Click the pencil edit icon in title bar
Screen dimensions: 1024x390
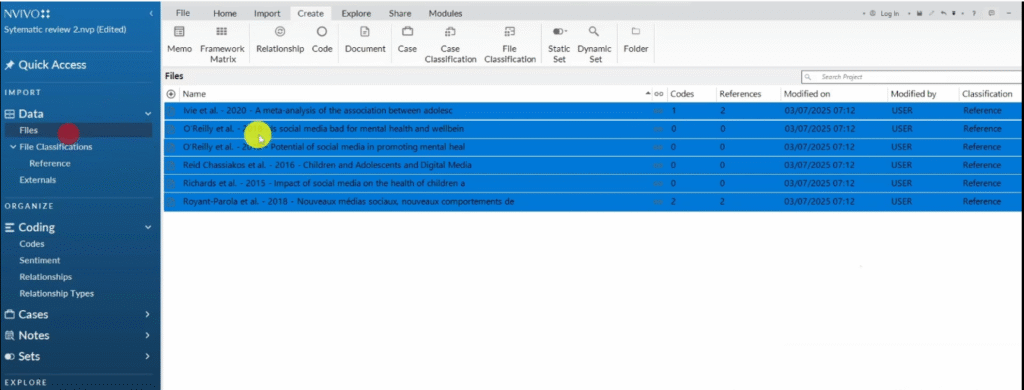tap(931, 13)
